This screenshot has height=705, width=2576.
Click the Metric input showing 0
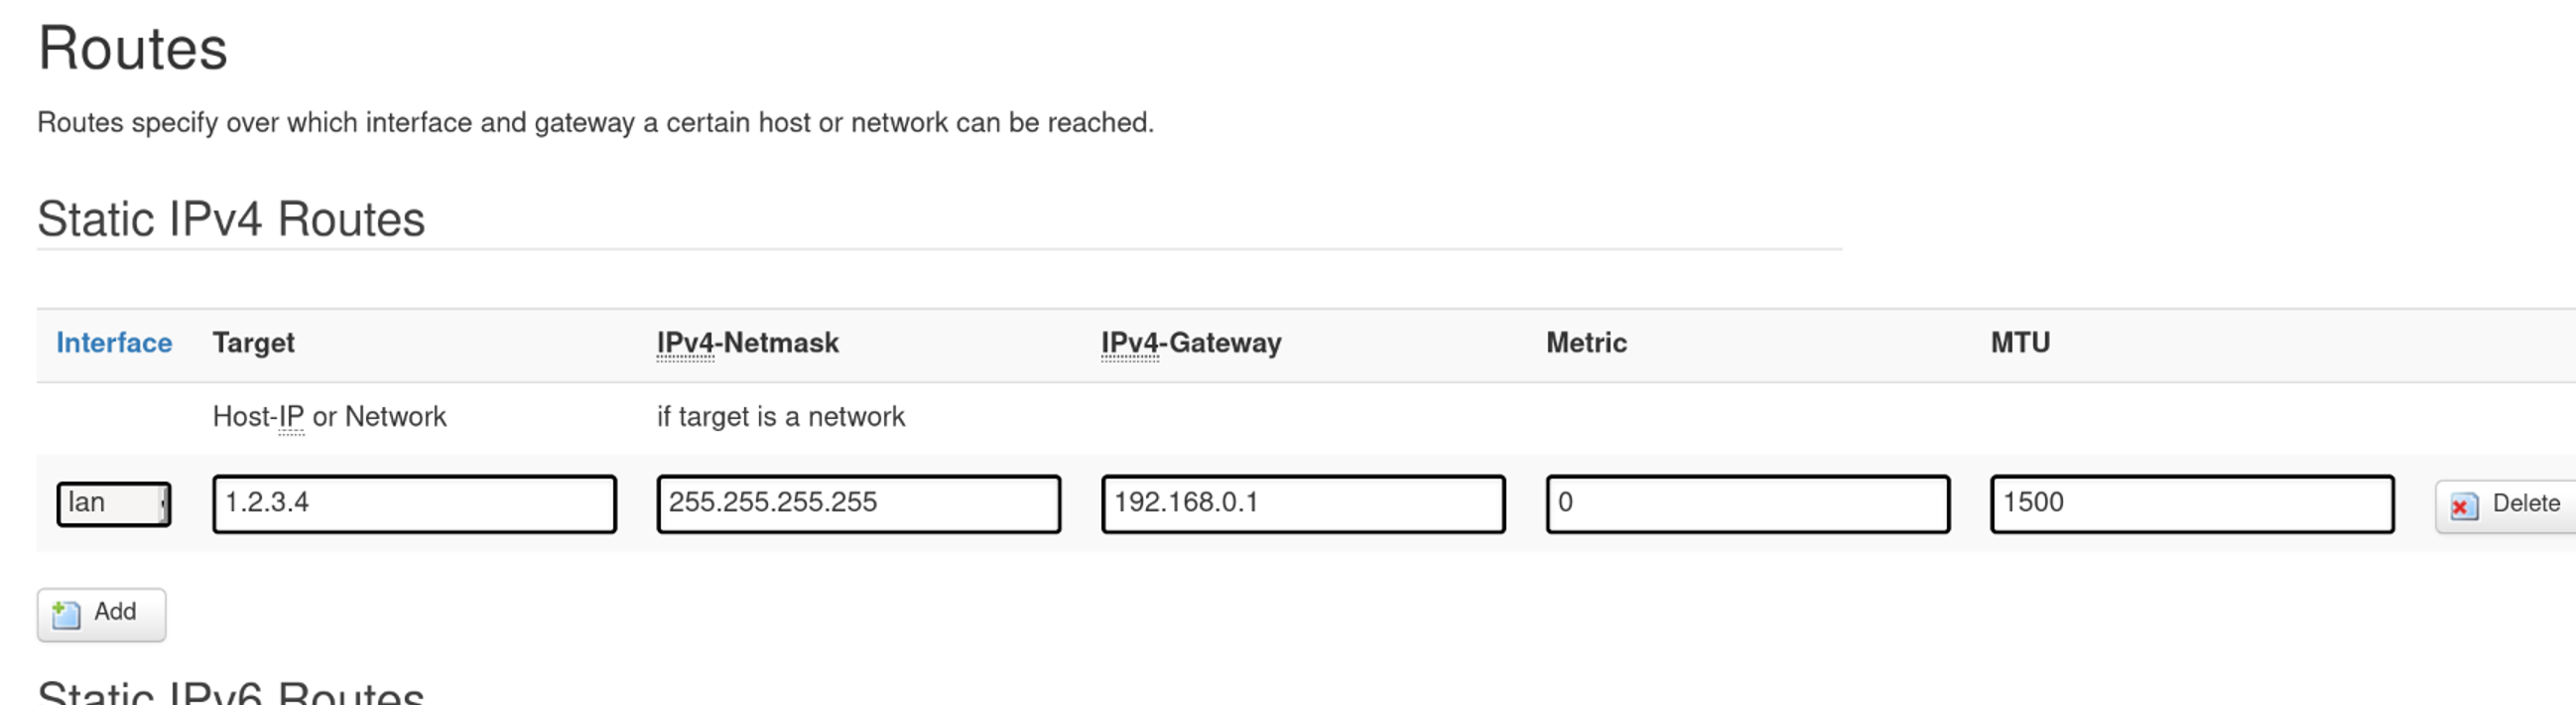point(1747,503)
